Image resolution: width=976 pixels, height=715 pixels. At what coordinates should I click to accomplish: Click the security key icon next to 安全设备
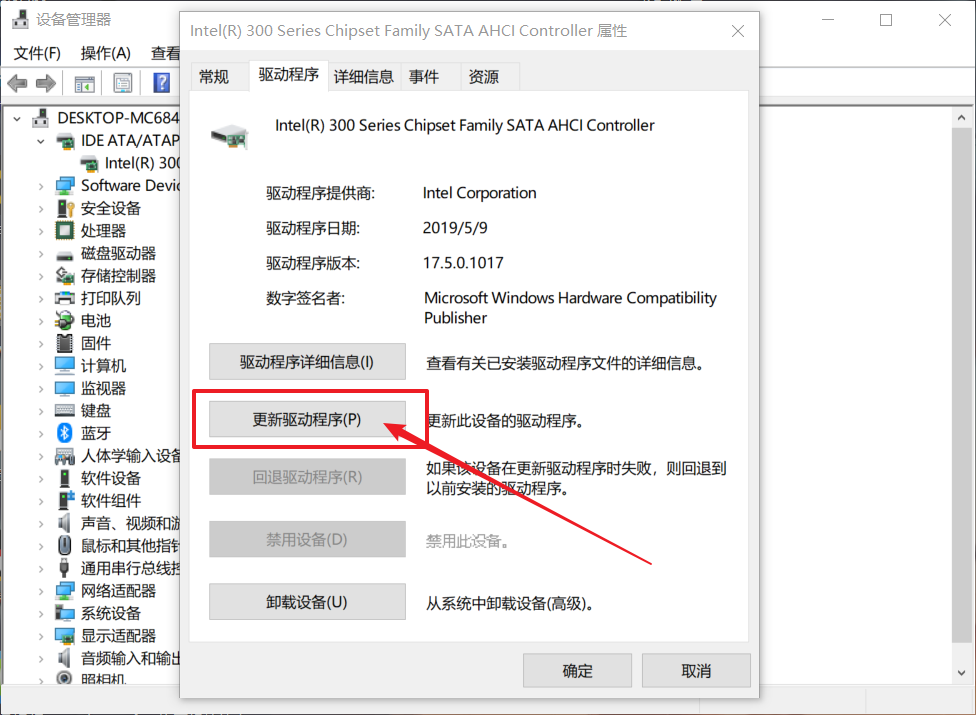(65, 208)
